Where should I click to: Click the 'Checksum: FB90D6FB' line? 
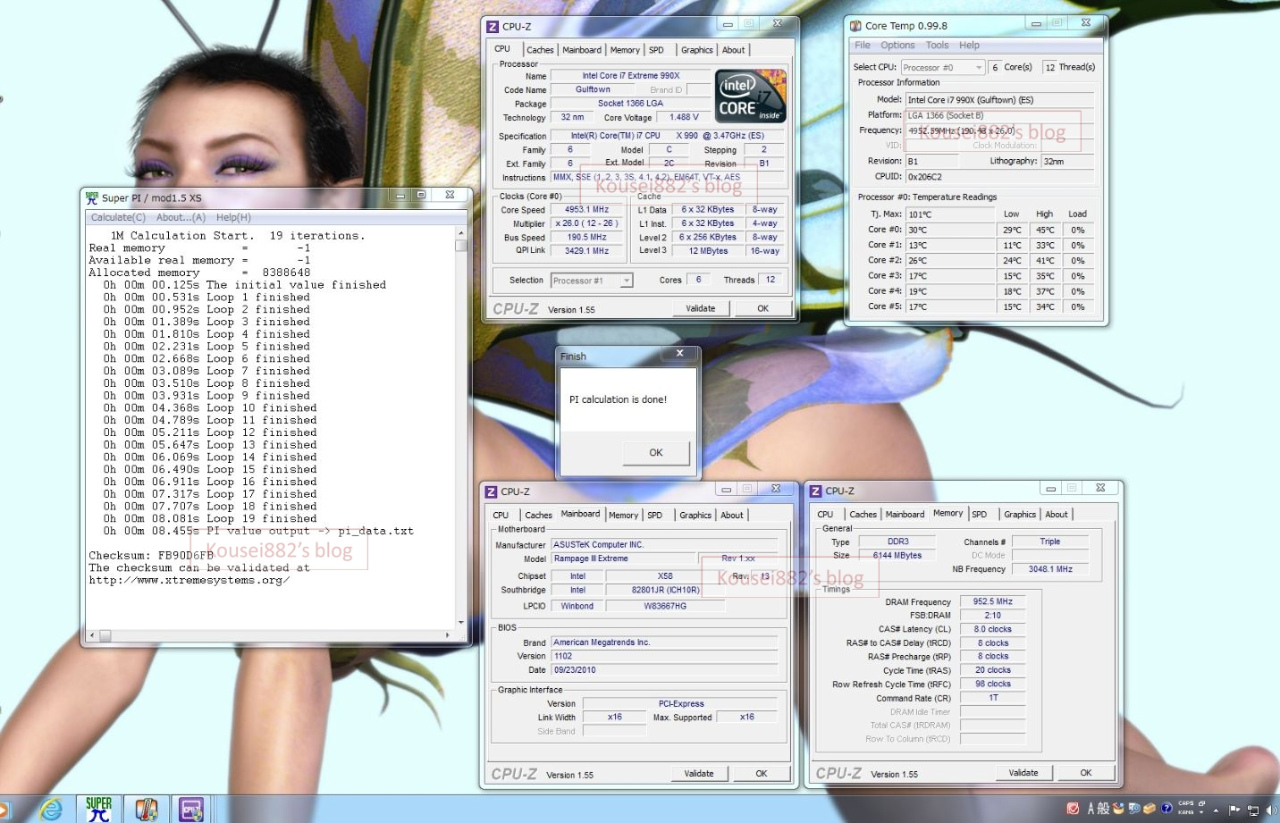[x=151, y=555]
